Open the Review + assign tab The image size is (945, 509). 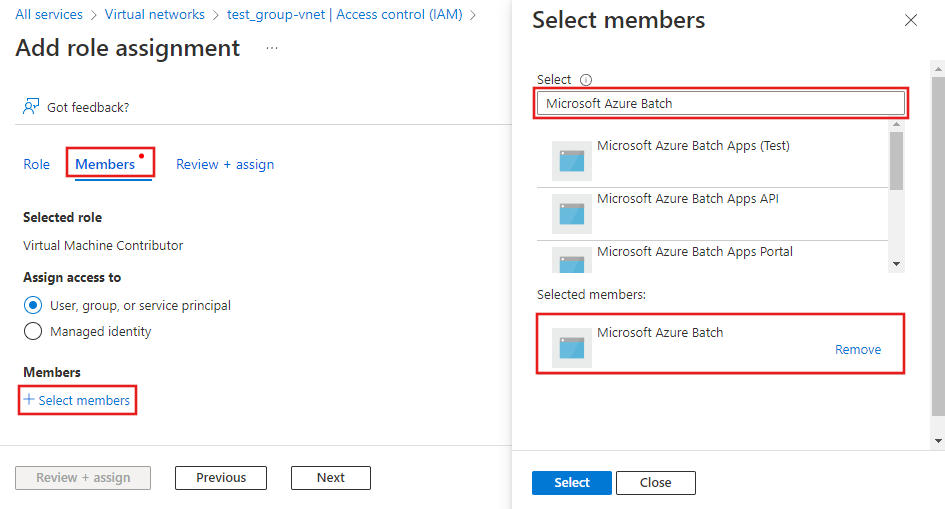pyautogui.click(x=225, y=164)
